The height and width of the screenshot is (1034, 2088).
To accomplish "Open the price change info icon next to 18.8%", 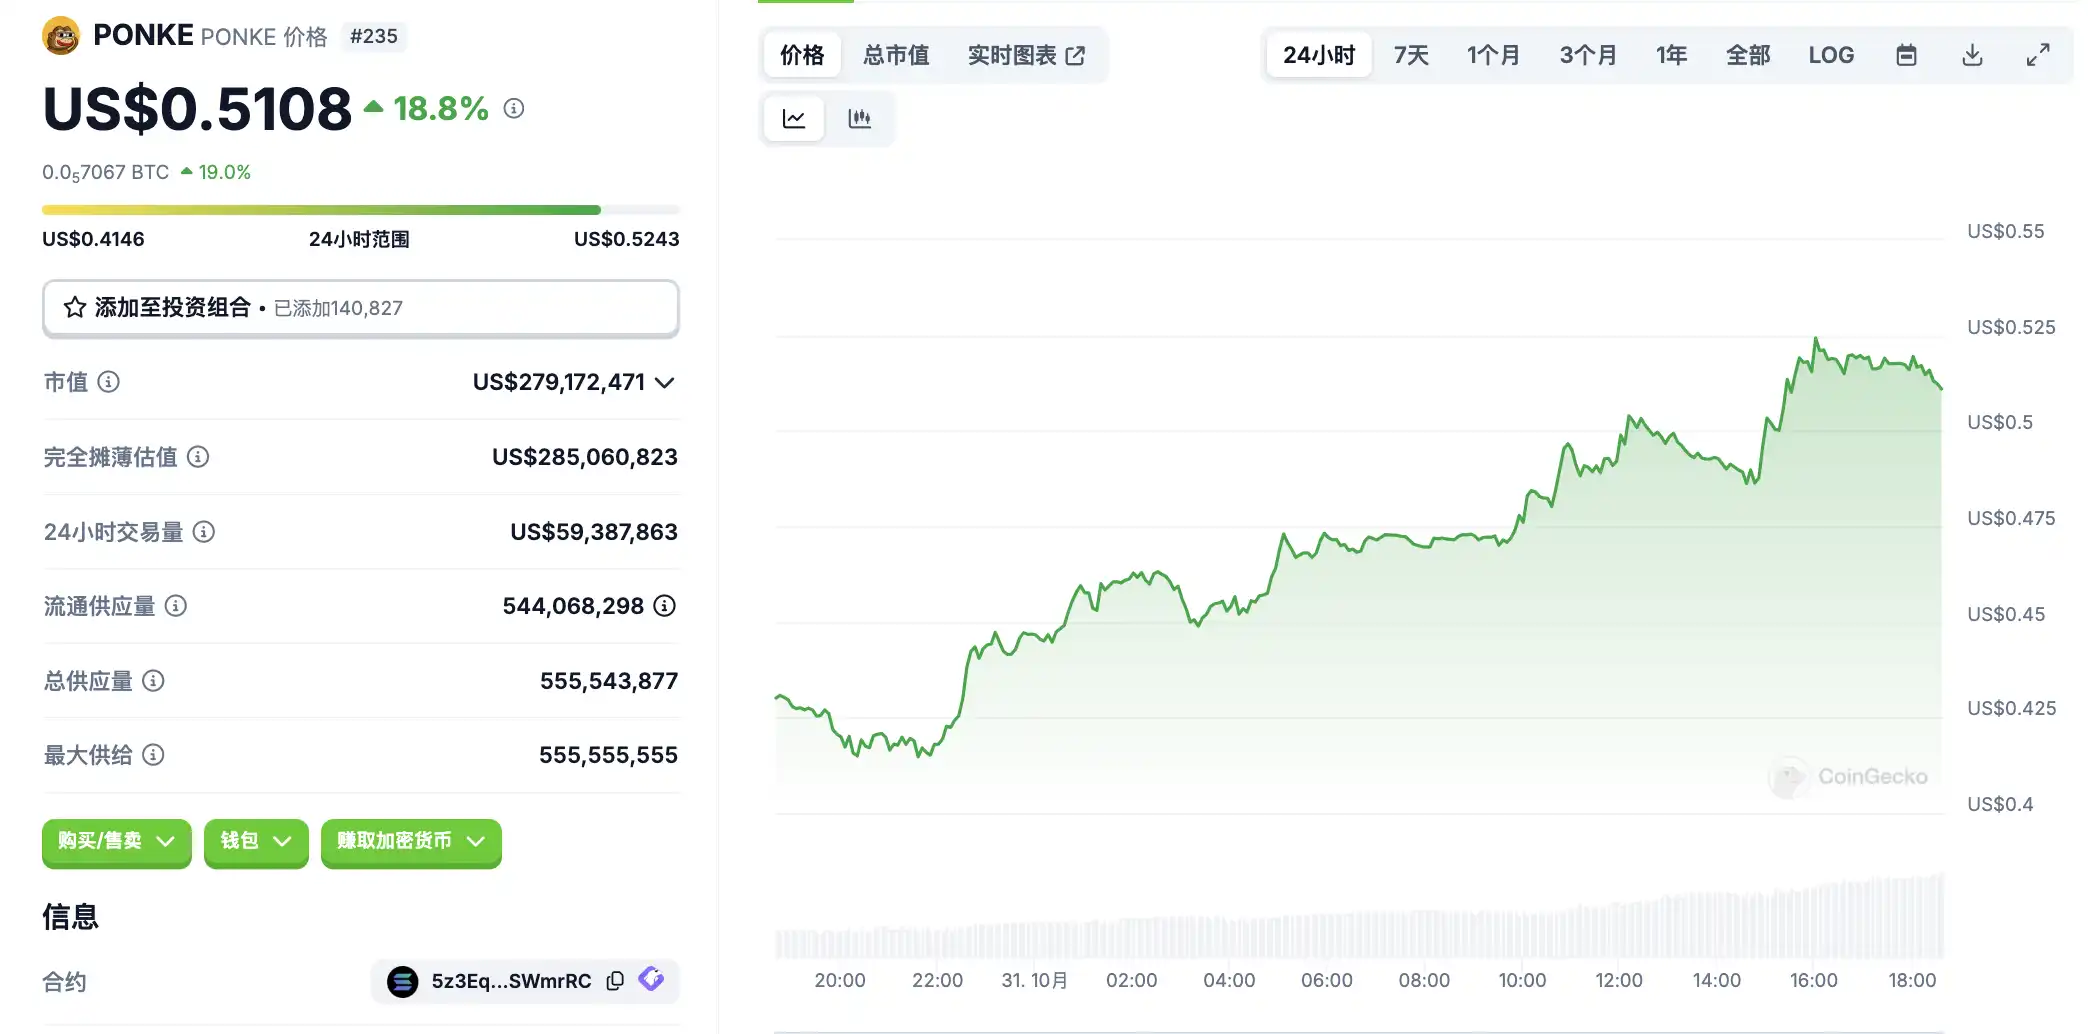I will point(514,108).
